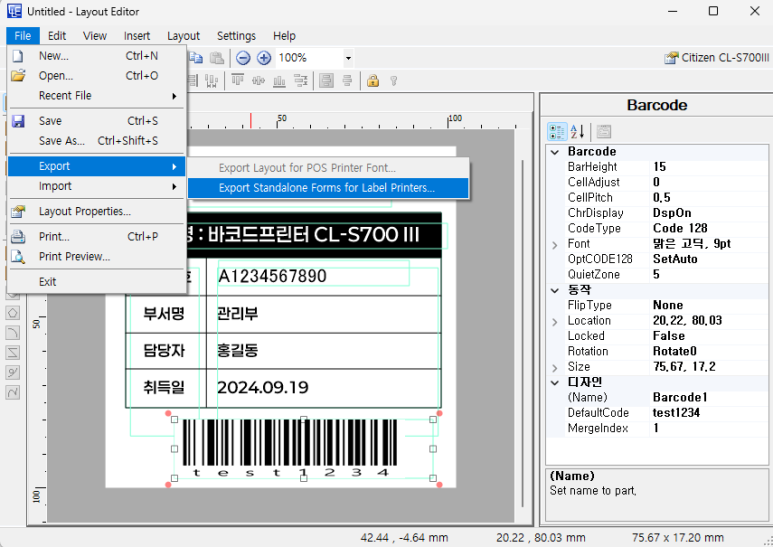Click the Bring to Front icon
This screenshot has width=773, height=547.
click(x=326, y=80)
